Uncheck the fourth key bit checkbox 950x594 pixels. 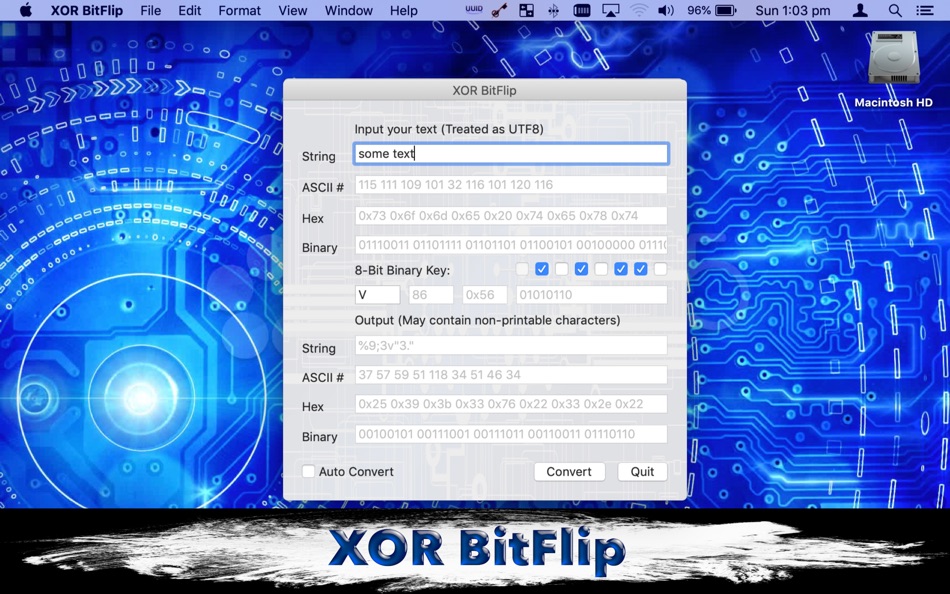pyautogui.click(x=581, y=269)
